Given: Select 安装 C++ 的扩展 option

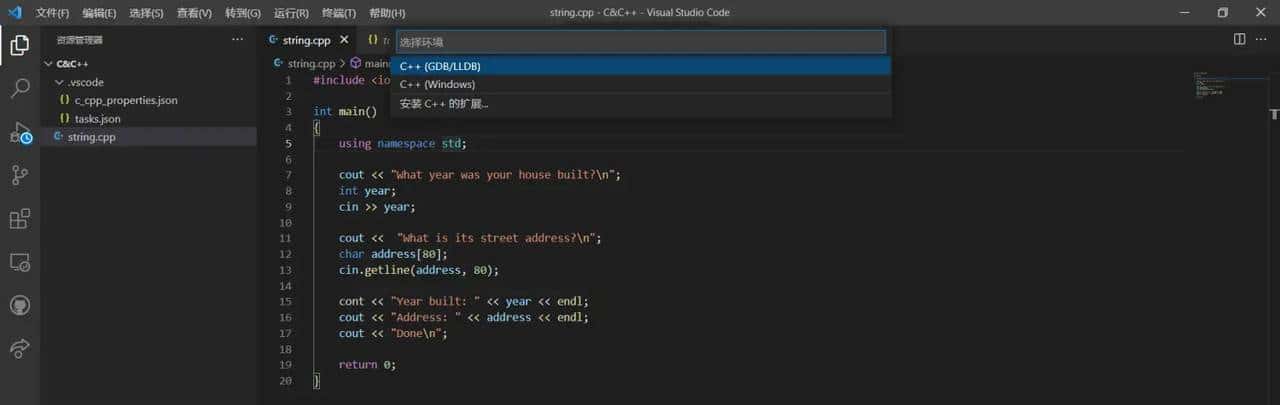Looking at the screenshot, I should coord(640,103).
